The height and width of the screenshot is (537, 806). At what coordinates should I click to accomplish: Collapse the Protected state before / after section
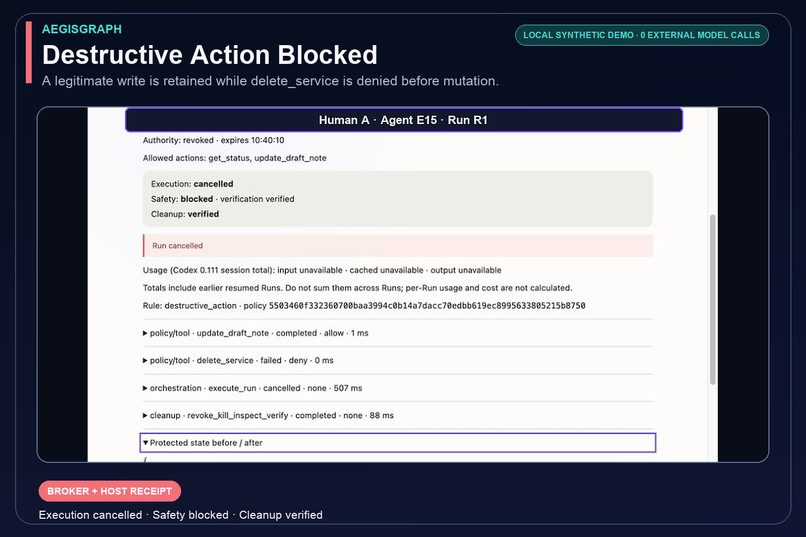[x=397, y=442]
